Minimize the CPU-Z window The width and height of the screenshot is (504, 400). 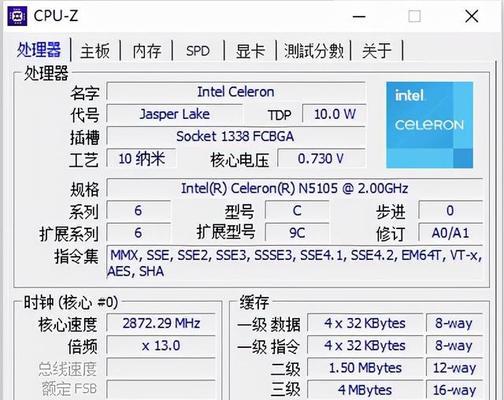point(359,16)
